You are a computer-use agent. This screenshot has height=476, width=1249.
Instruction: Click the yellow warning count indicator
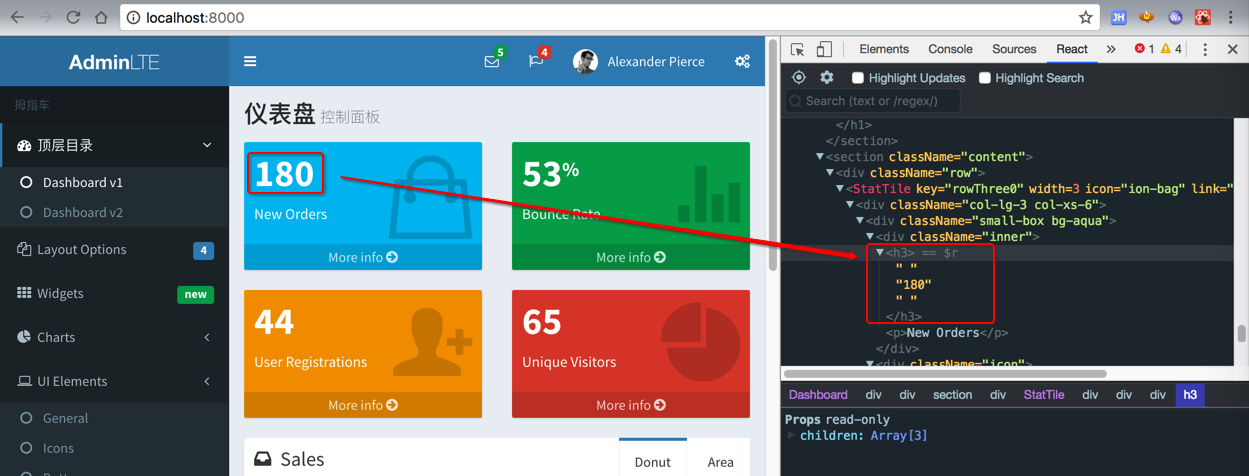pos(1171,49)
